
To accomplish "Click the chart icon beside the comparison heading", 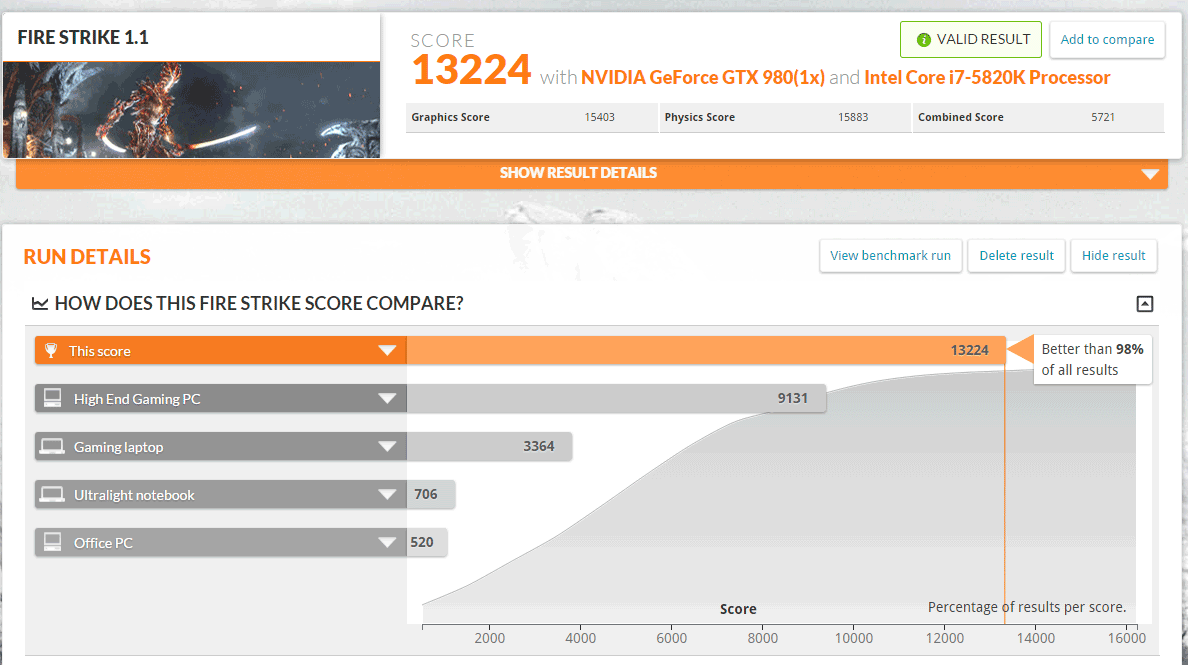I will click(39, 304).
